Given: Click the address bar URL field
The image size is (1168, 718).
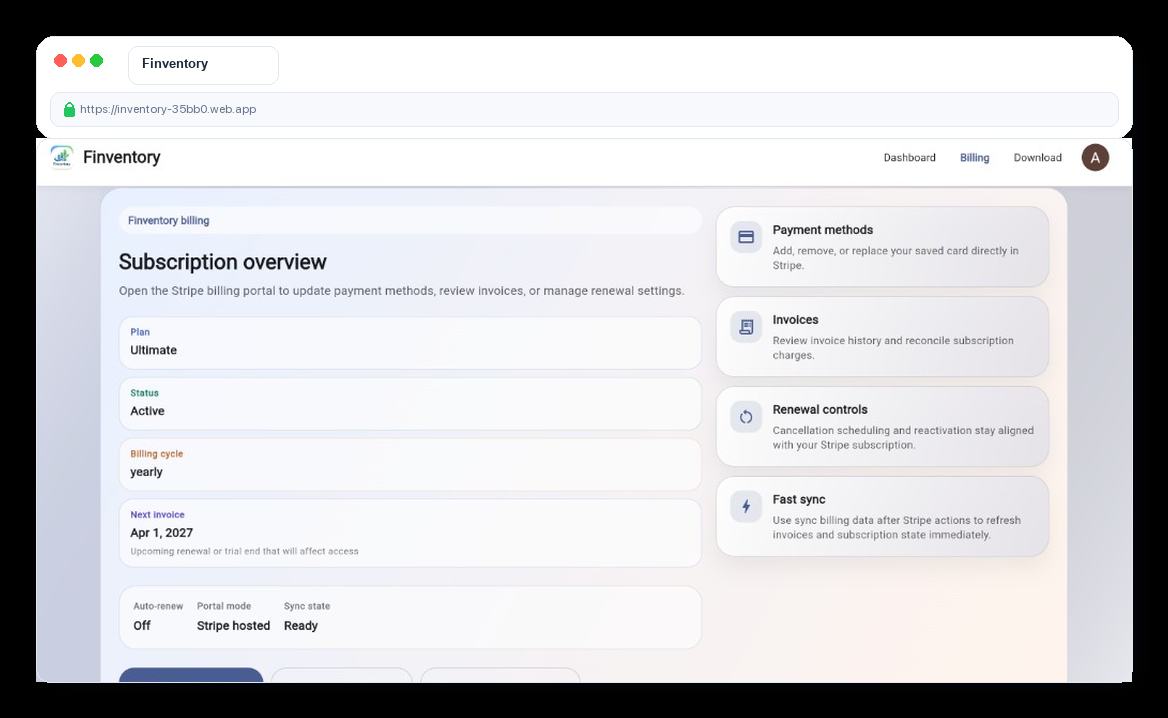Looking at the screenshot, I should tap(584, 109).
